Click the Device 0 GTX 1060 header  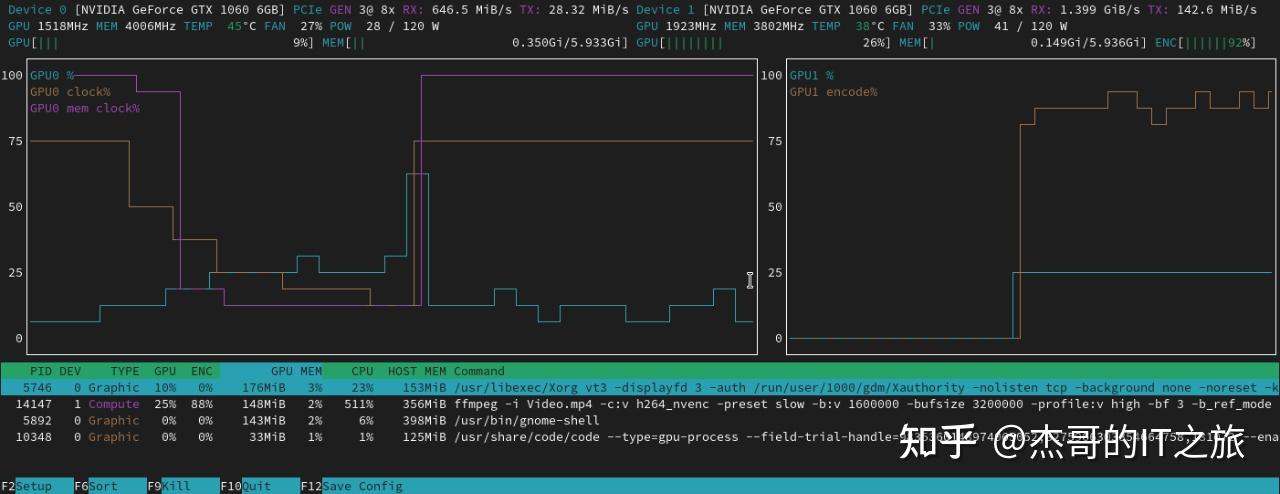coord(147,10)
